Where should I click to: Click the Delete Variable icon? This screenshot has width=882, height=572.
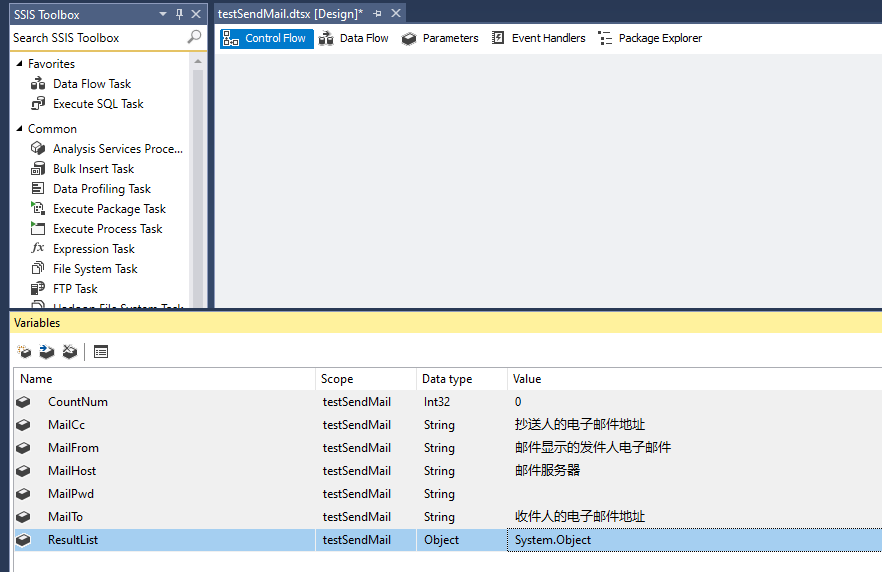(x=70, y=352)
